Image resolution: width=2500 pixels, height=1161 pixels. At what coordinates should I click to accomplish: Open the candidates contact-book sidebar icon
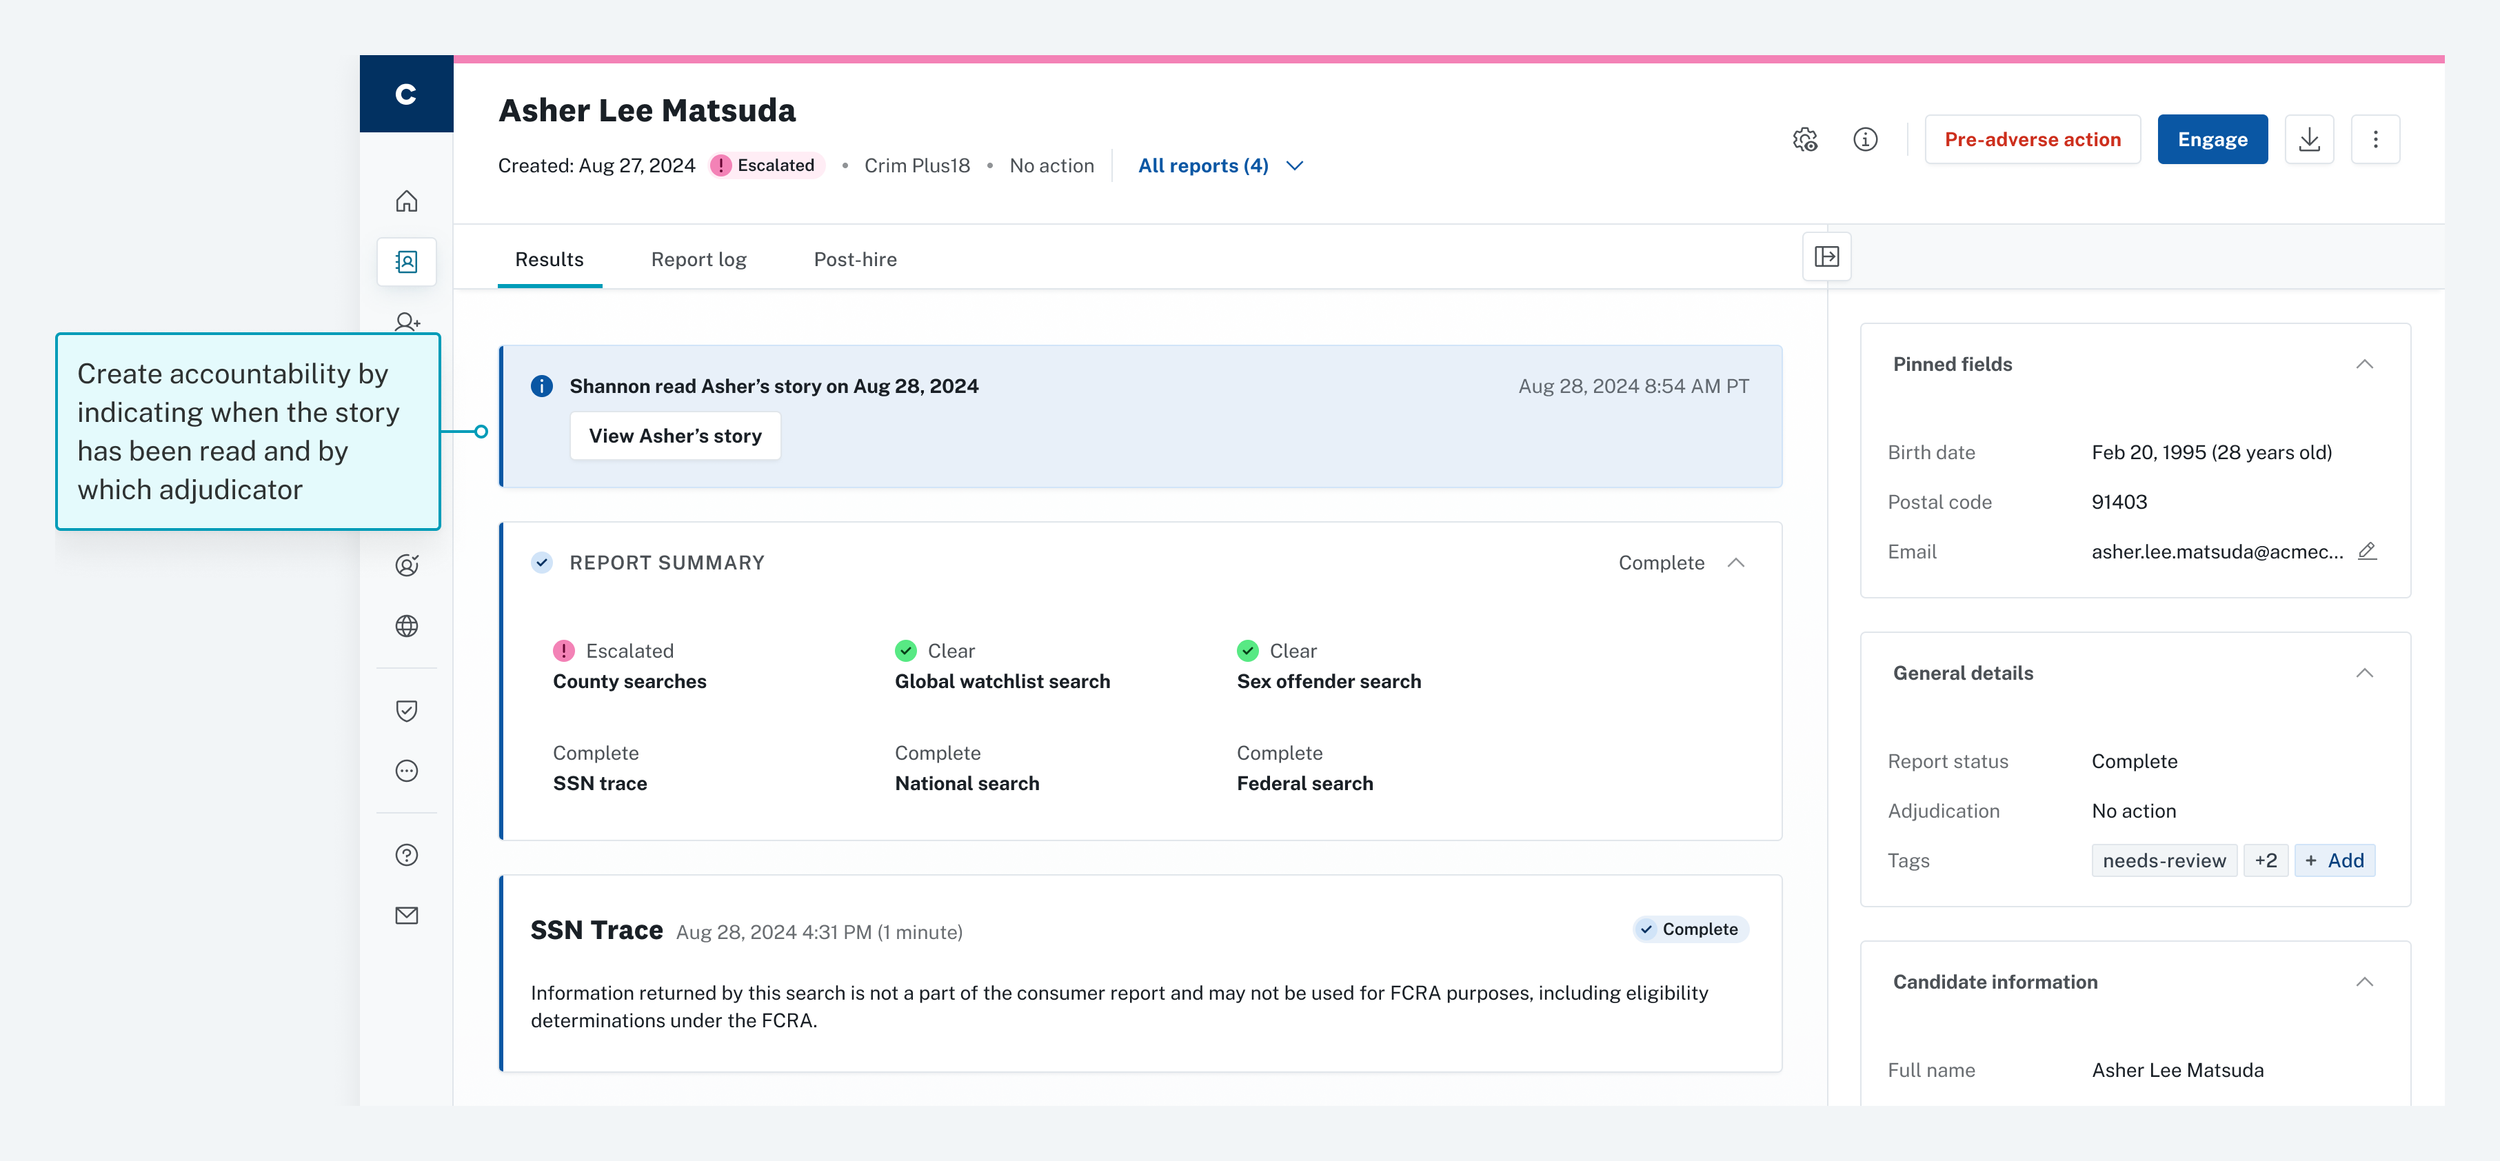406,262
